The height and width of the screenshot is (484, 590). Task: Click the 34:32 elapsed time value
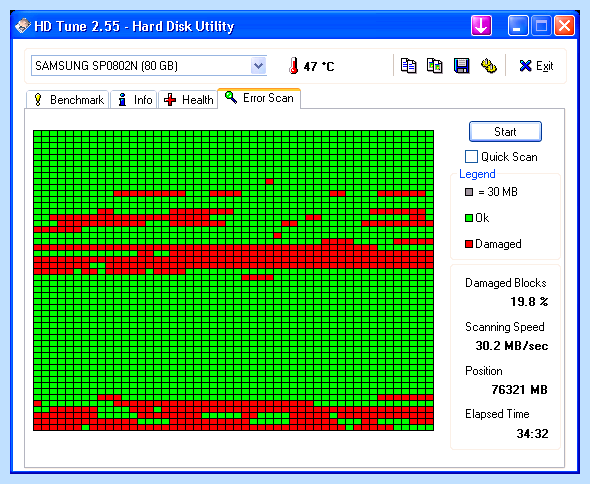532,434
